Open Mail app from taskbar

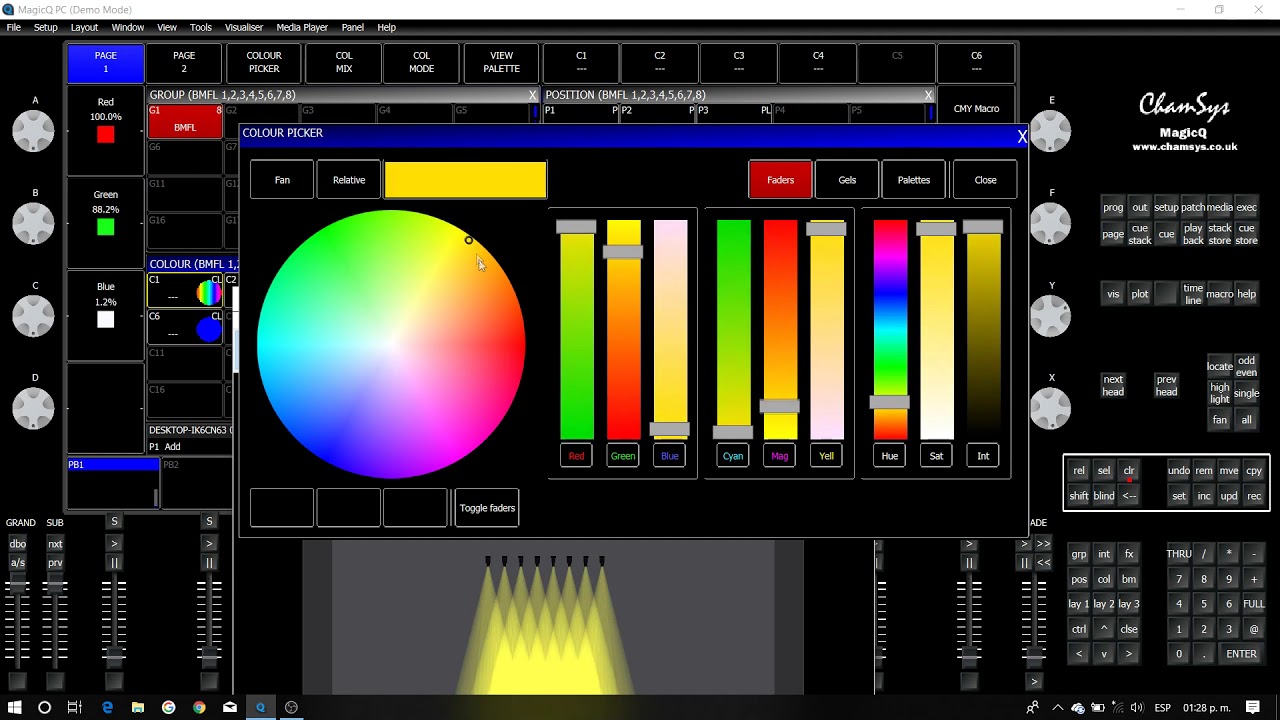pos(230,707)
